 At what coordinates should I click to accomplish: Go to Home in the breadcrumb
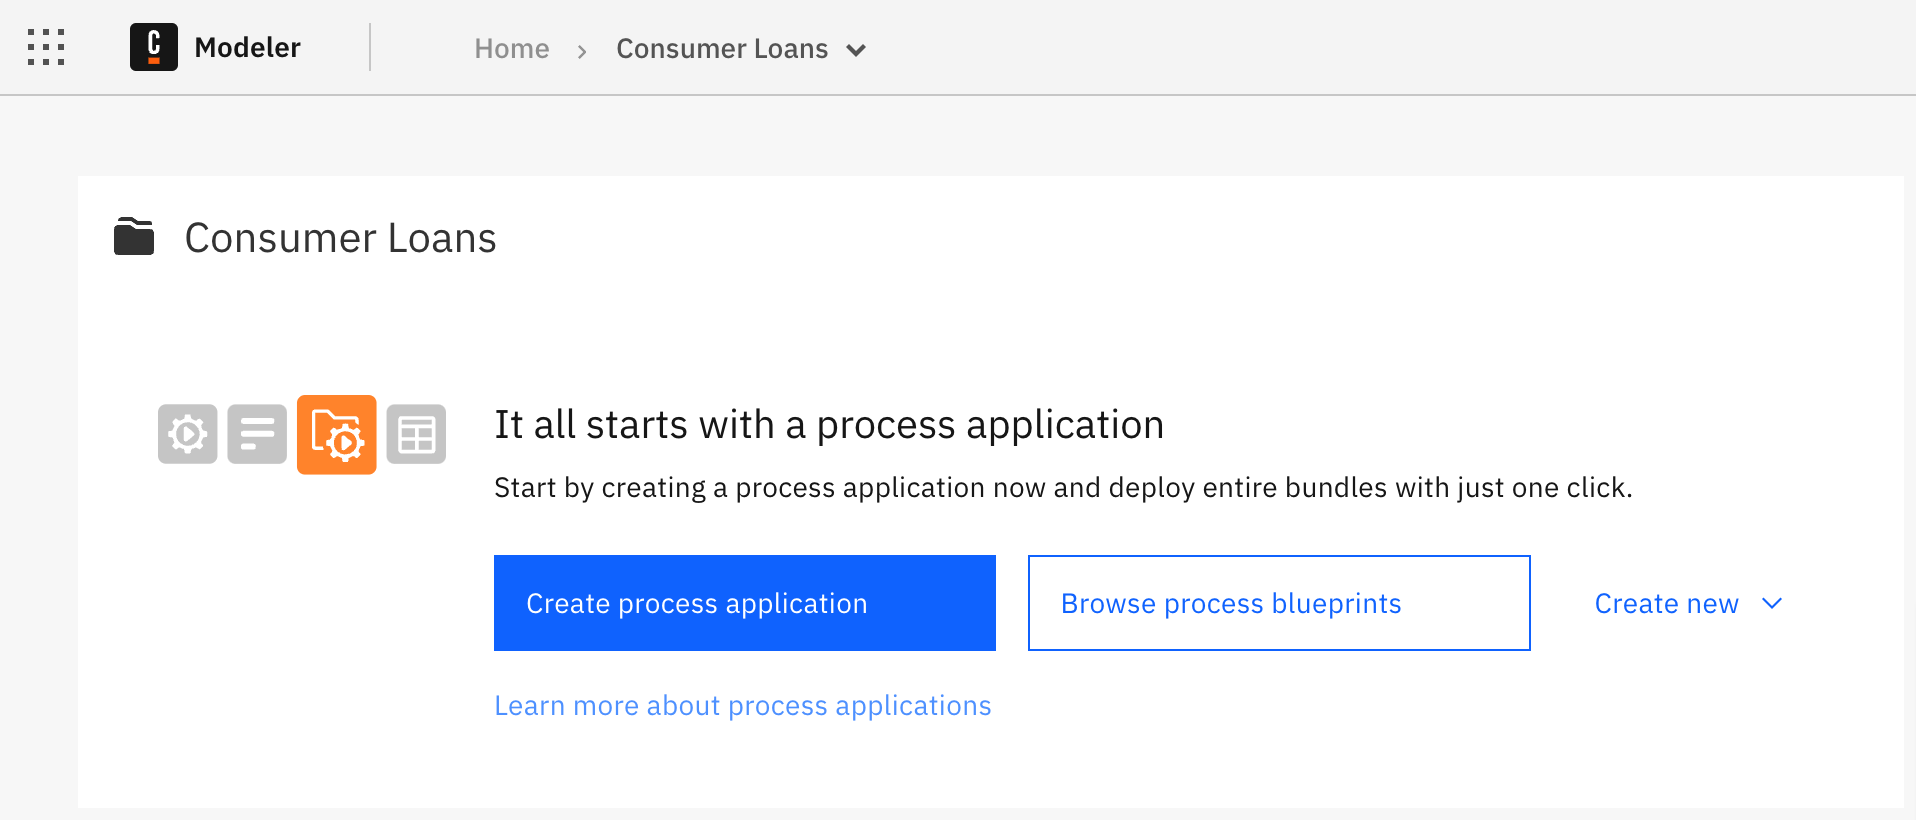click(x=512, y=48)
